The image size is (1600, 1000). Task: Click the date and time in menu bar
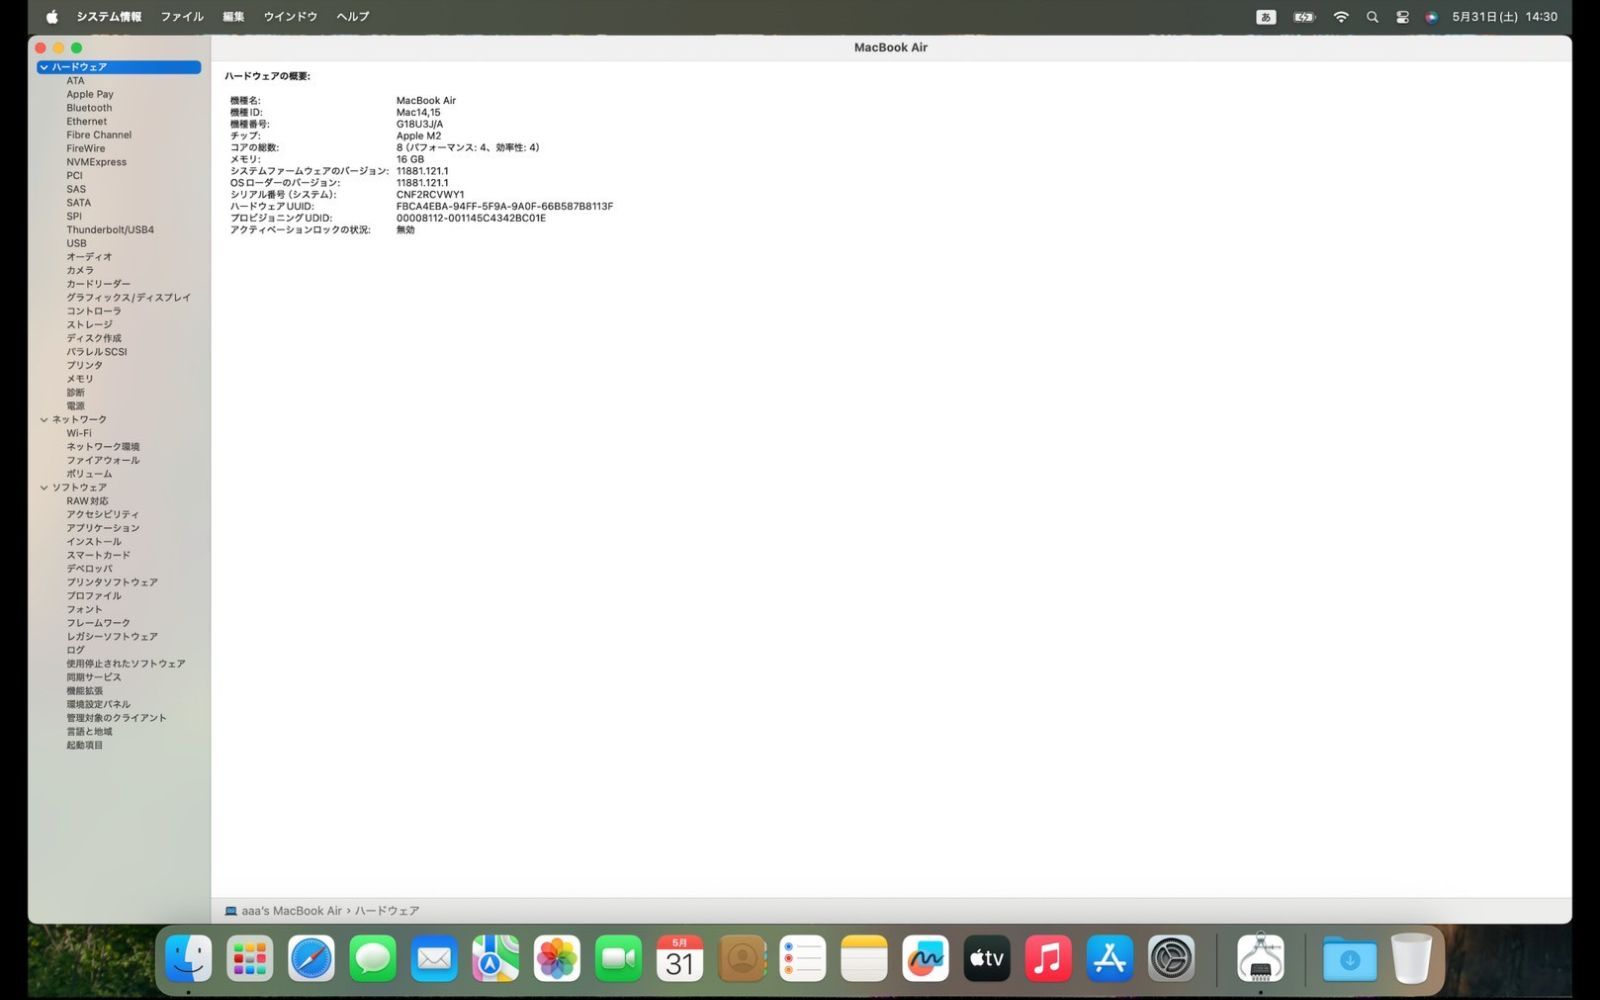(x=1504, y=16)
